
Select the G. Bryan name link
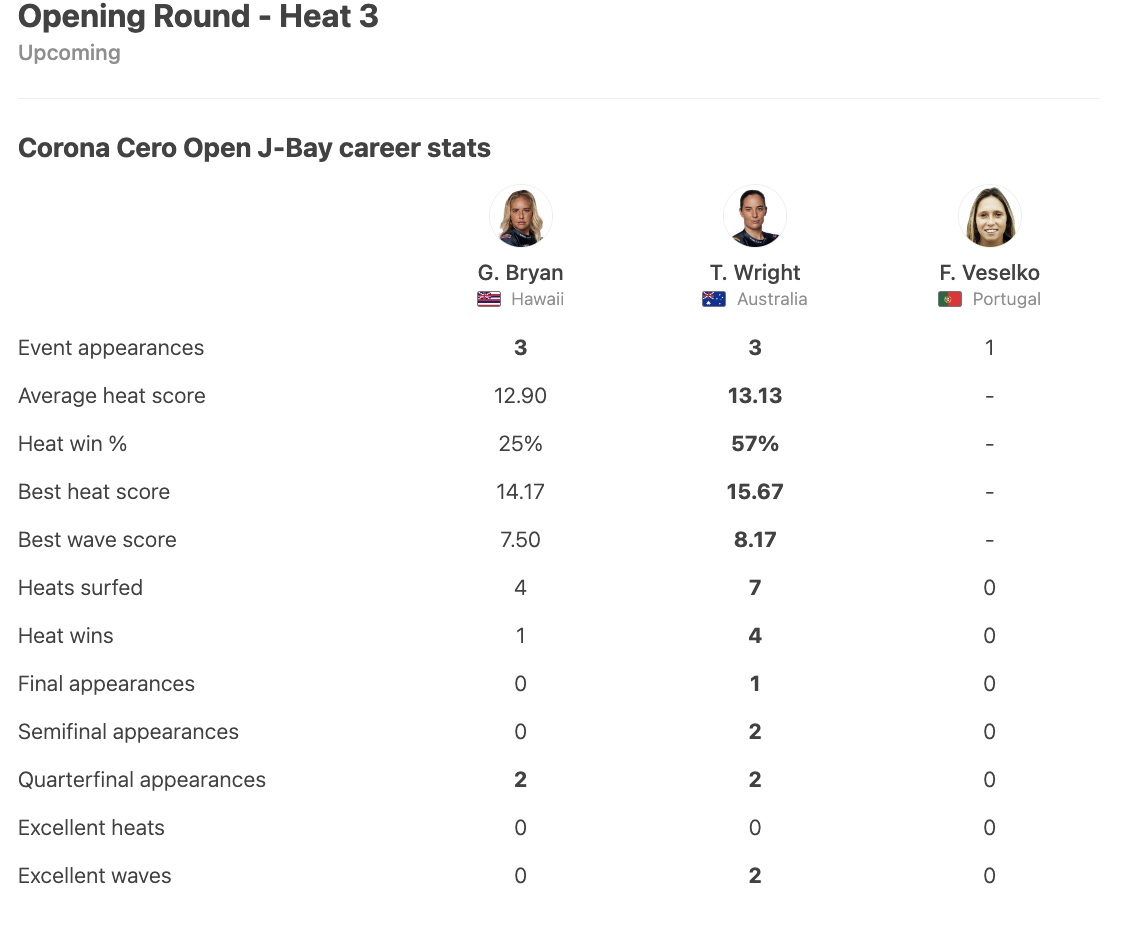[520, 273]
